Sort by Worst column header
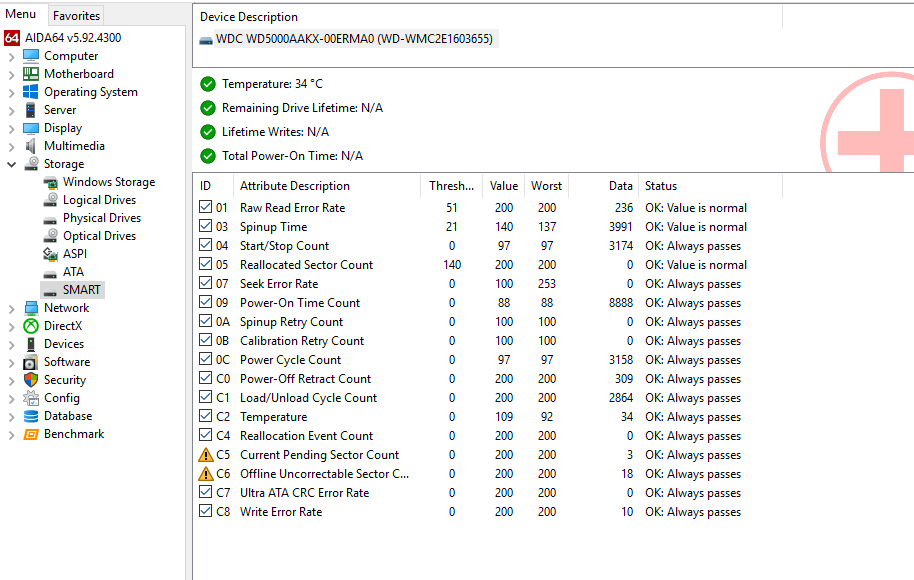Screen dimensions: 914x580 [546, 186]
